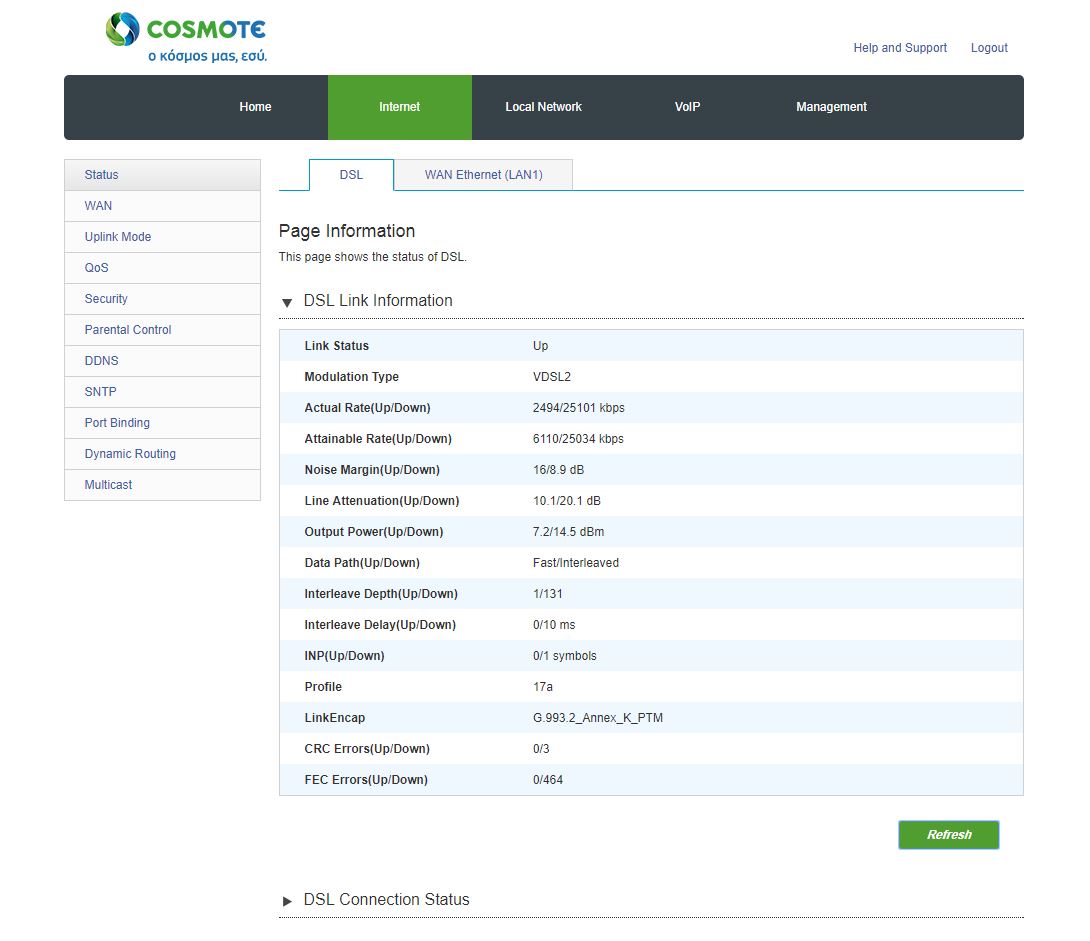Image resolution: width=1090 pixels, height=941 pixels.
Task: Select DDNS in the sidebar
Action: click(x=101, y=361)
